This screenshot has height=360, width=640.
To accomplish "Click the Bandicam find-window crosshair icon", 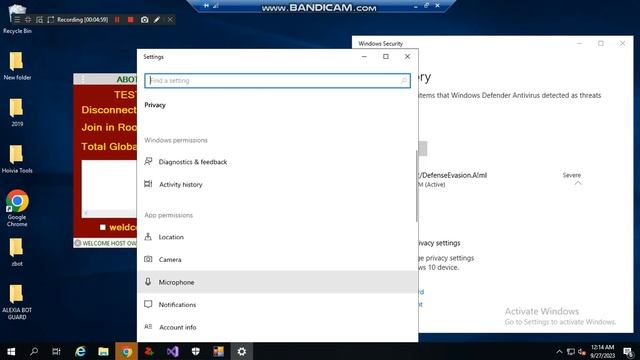I will coord(28,20).
